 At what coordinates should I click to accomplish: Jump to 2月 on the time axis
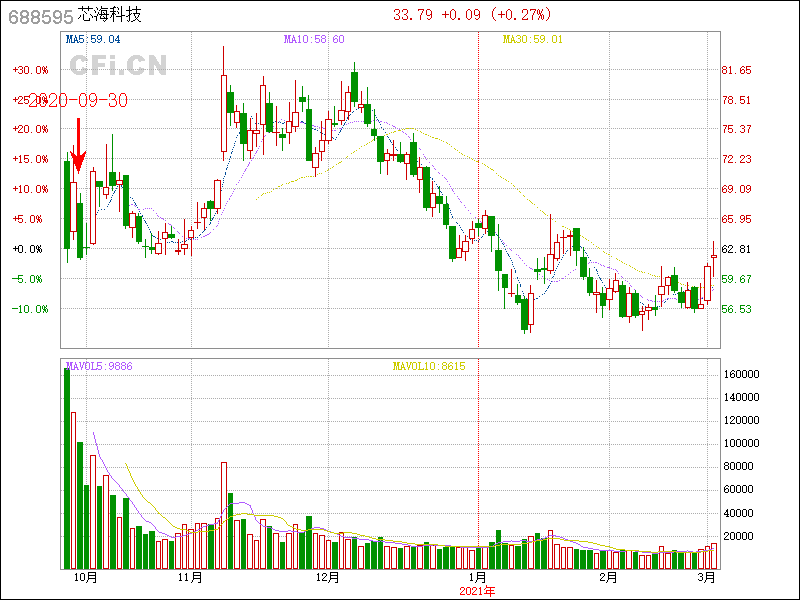coord(607,578)
